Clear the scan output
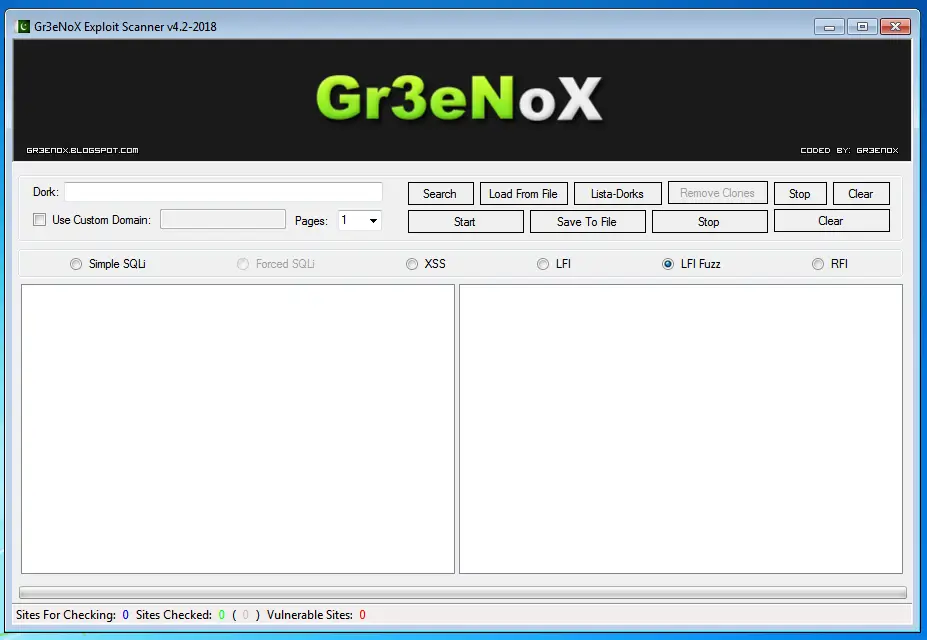Screen dimensions: 927x640 coord(831,221)
